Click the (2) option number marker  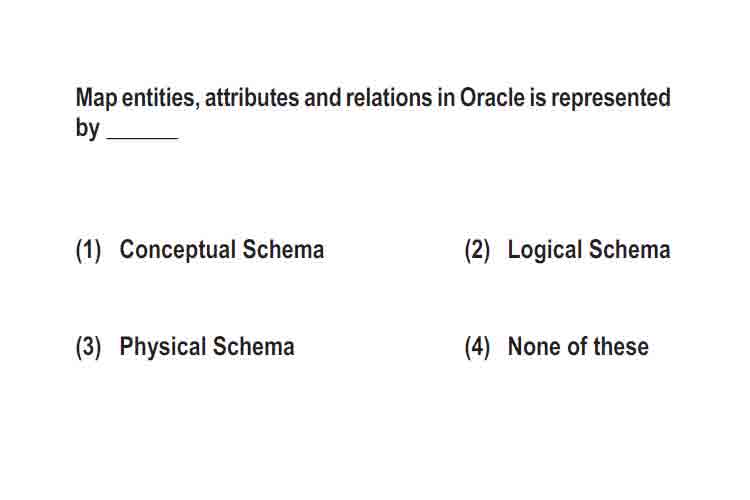[477, 250]
